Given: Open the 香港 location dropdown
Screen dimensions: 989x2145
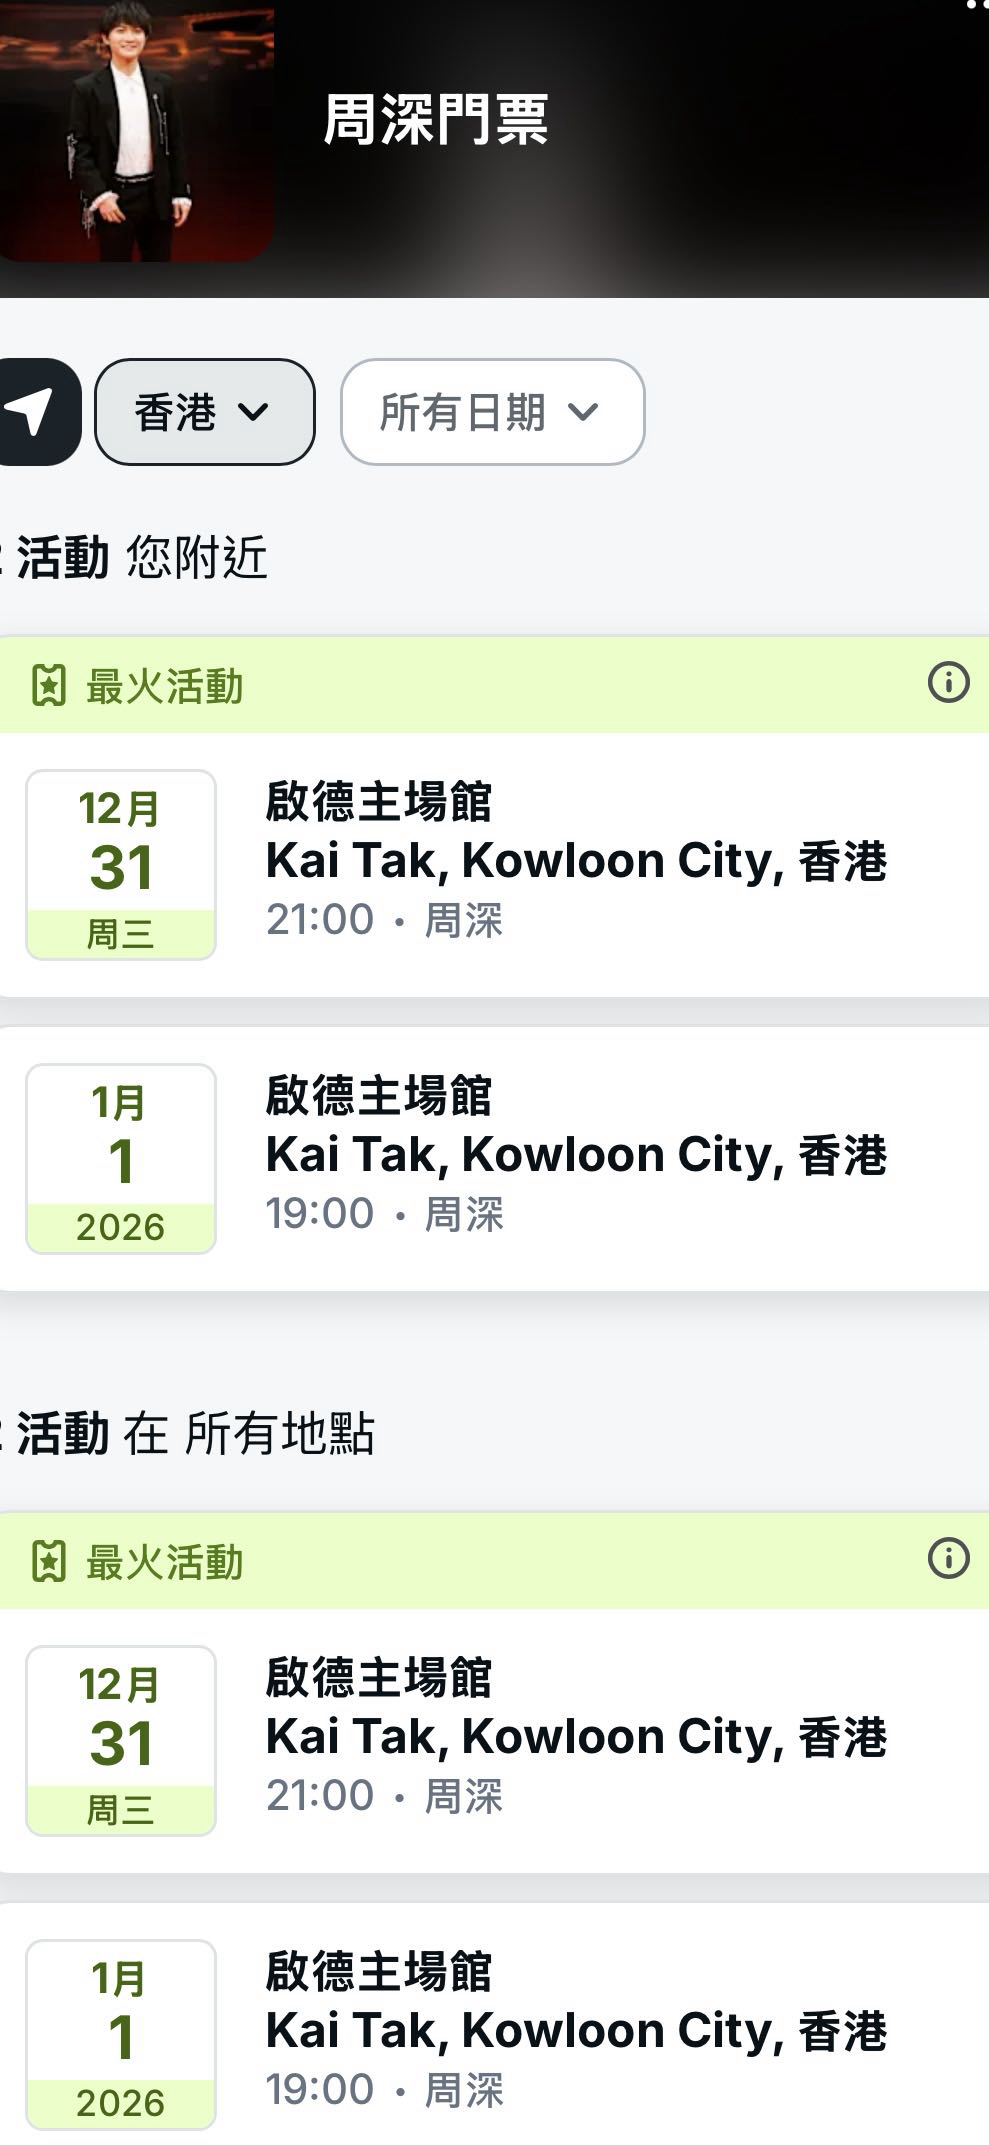Looking at the screenshot, I should coord(204,412).
